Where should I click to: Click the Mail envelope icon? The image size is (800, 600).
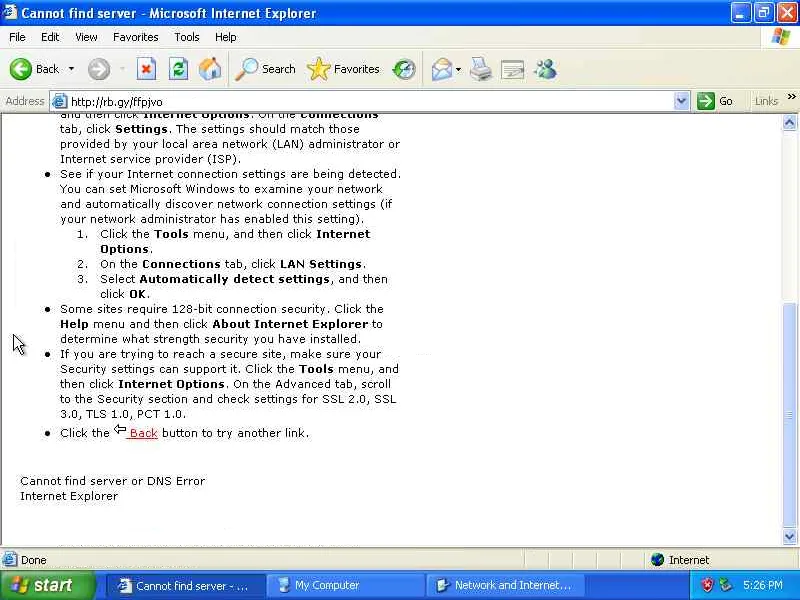[x=442, y=69]
